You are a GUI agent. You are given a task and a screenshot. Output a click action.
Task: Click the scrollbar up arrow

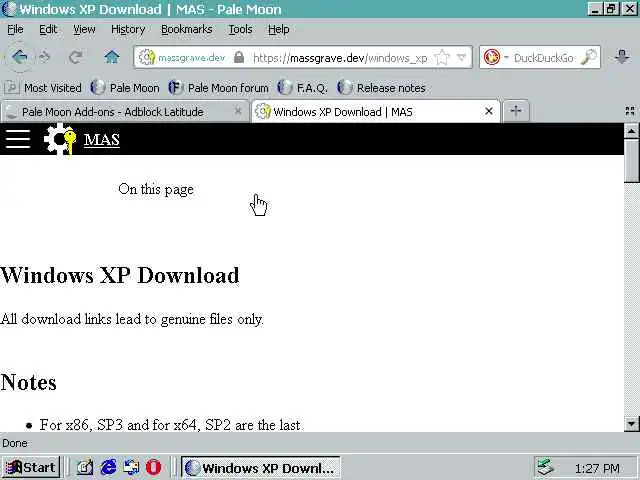tap(631, 131)
